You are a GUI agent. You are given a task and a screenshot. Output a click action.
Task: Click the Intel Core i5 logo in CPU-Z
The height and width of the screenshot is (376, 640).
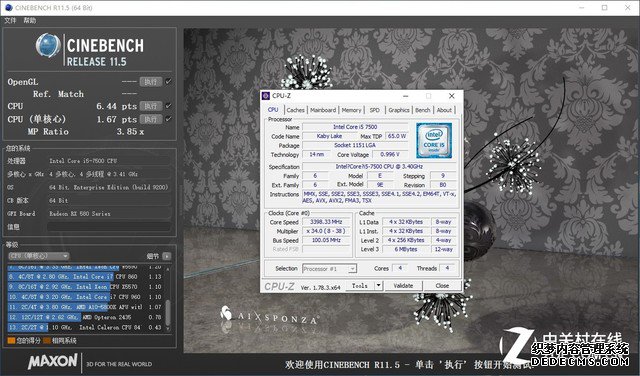pyautogui.click(x=434, y=140)
